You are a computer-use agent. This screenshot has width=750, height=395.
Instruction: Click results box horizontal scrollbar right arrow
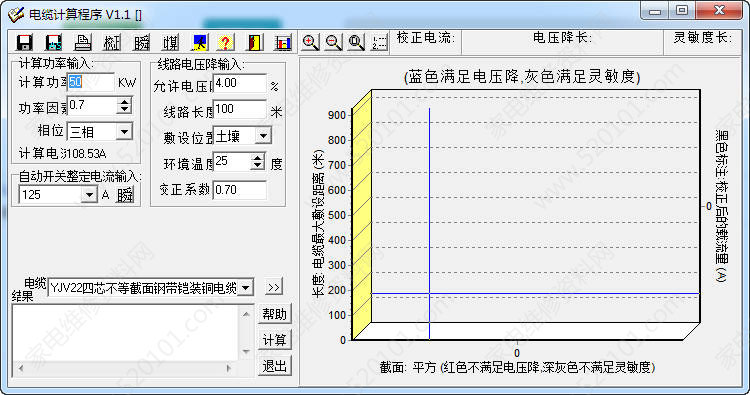pos(229,368)
